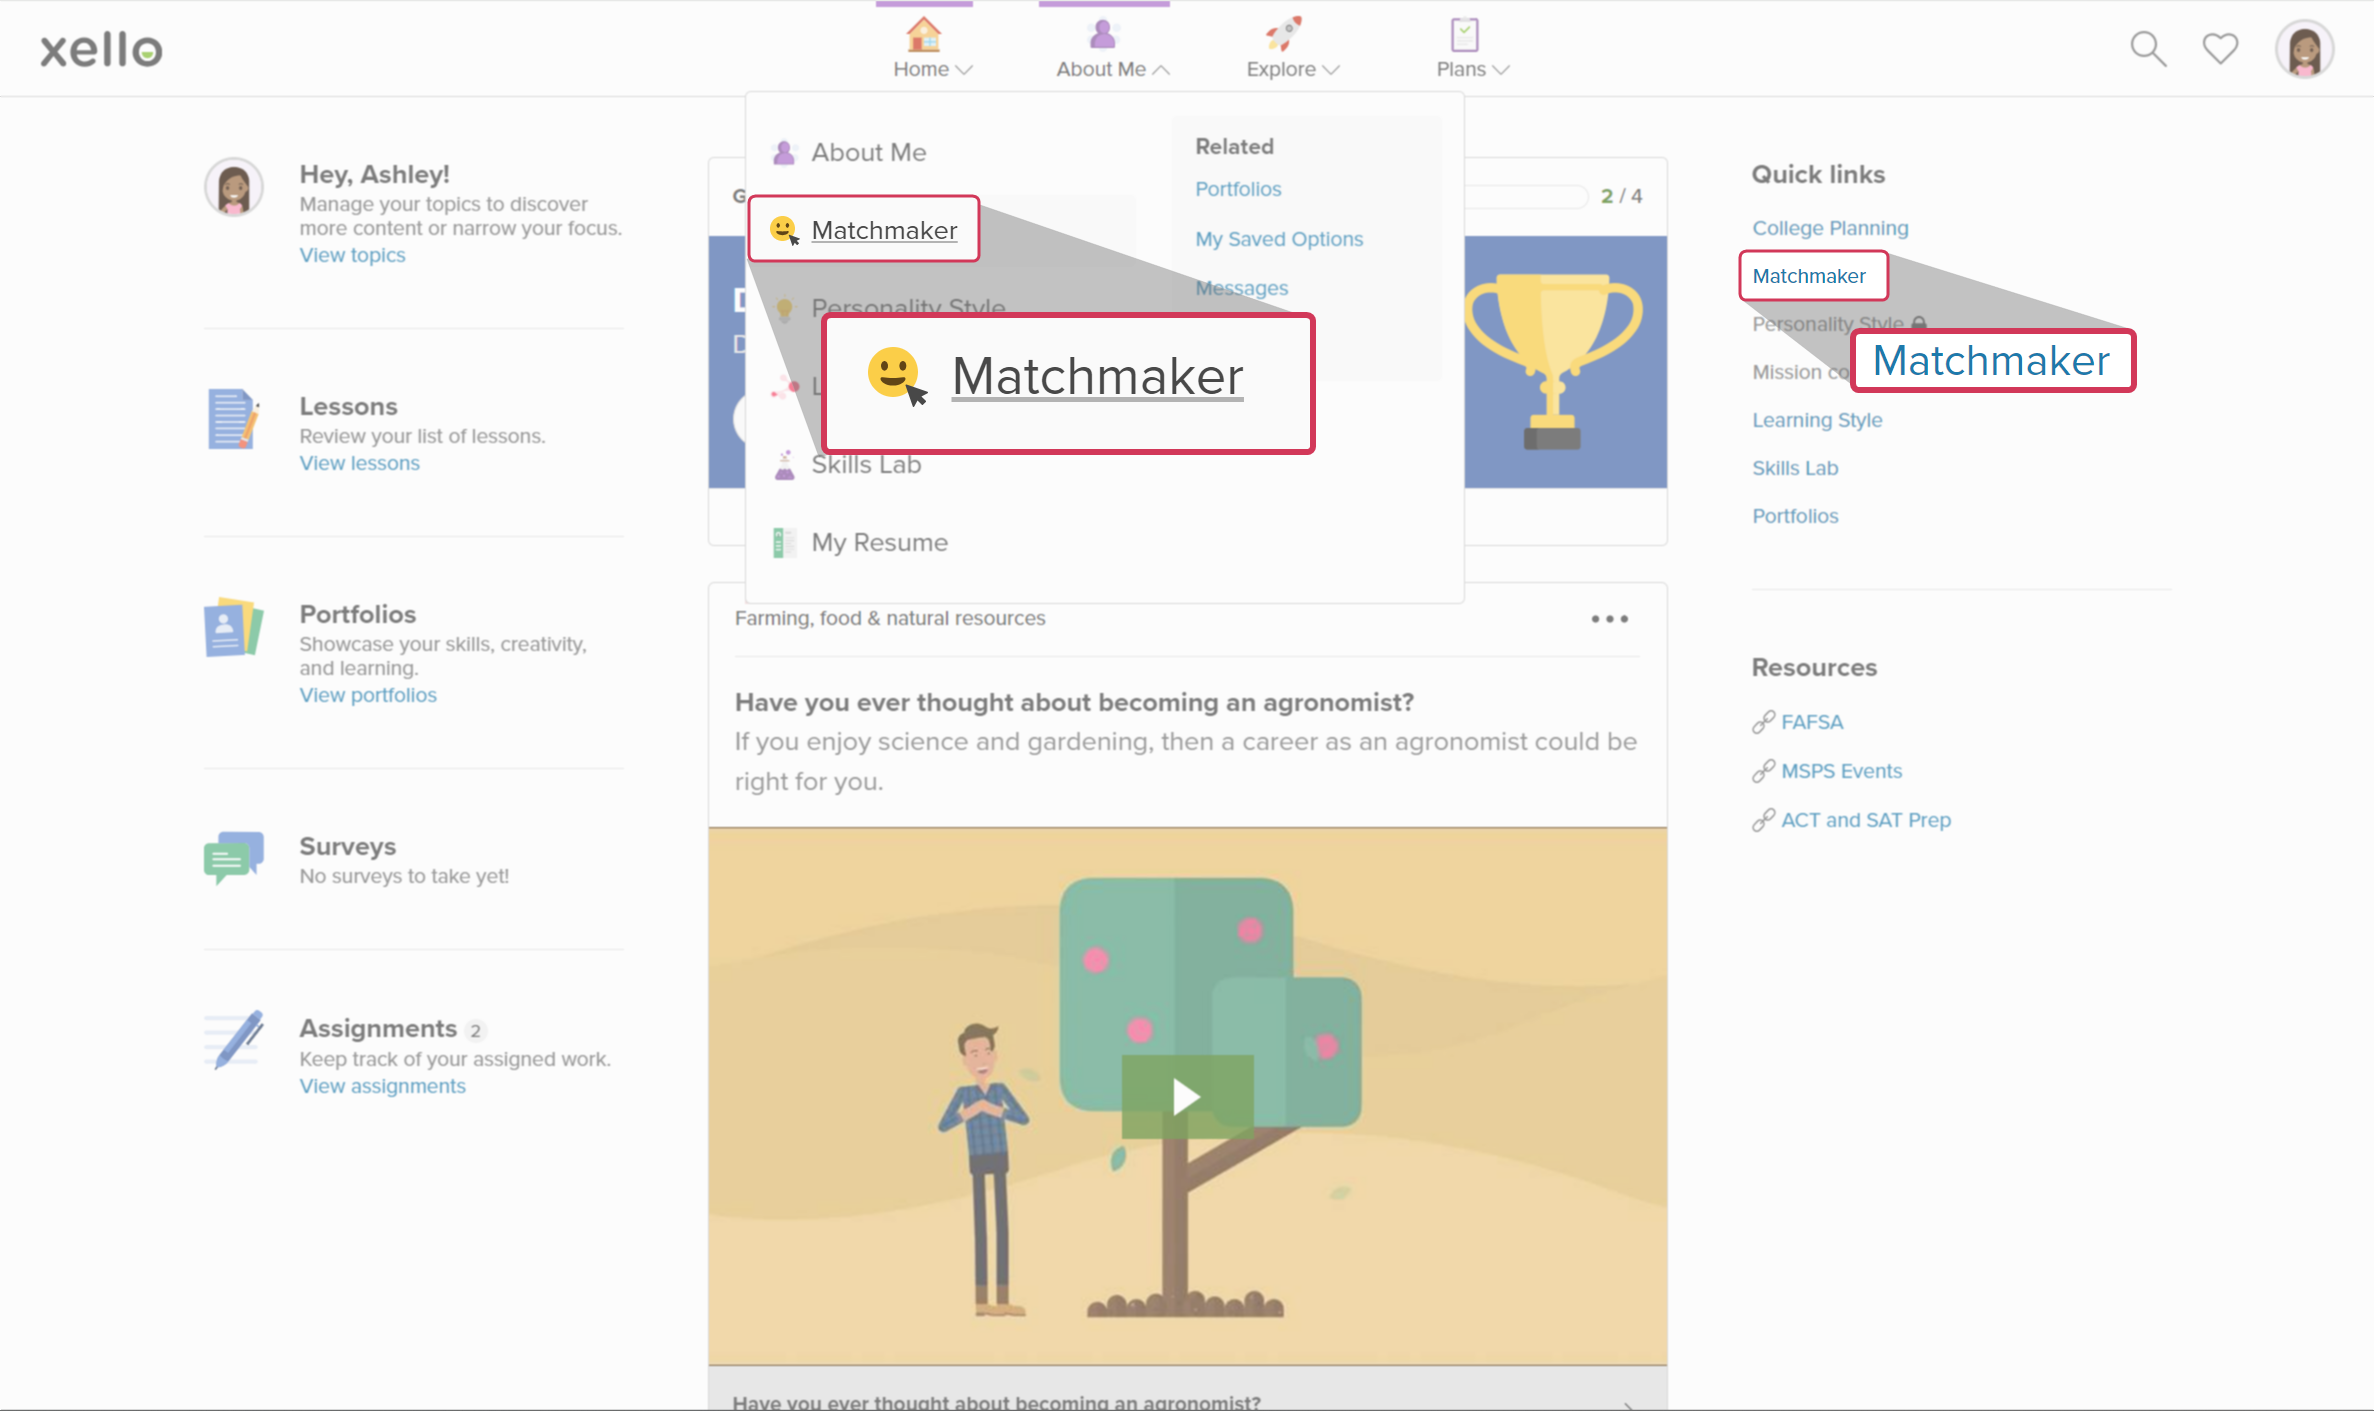Select About Me in dropdown menu
Viewport: 2374px width, 1411px height.
[x=868, y=152]
